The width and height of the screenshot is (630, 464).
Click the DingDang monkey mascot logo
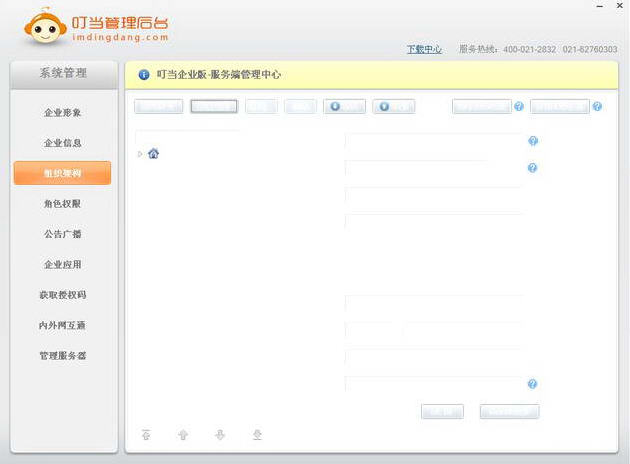45,26
